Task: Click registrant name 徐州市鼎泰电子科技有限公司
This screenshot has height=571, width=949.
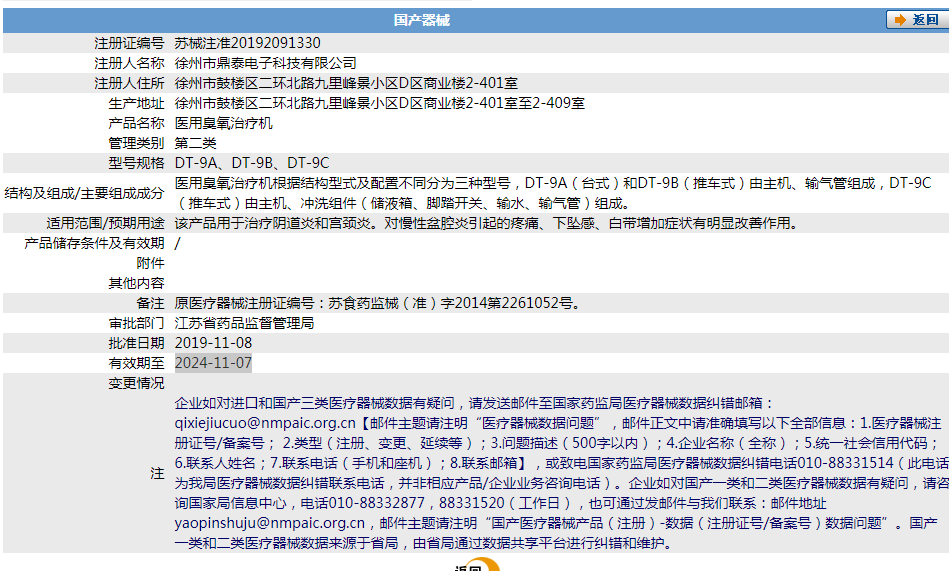Action: coord(265,63)
